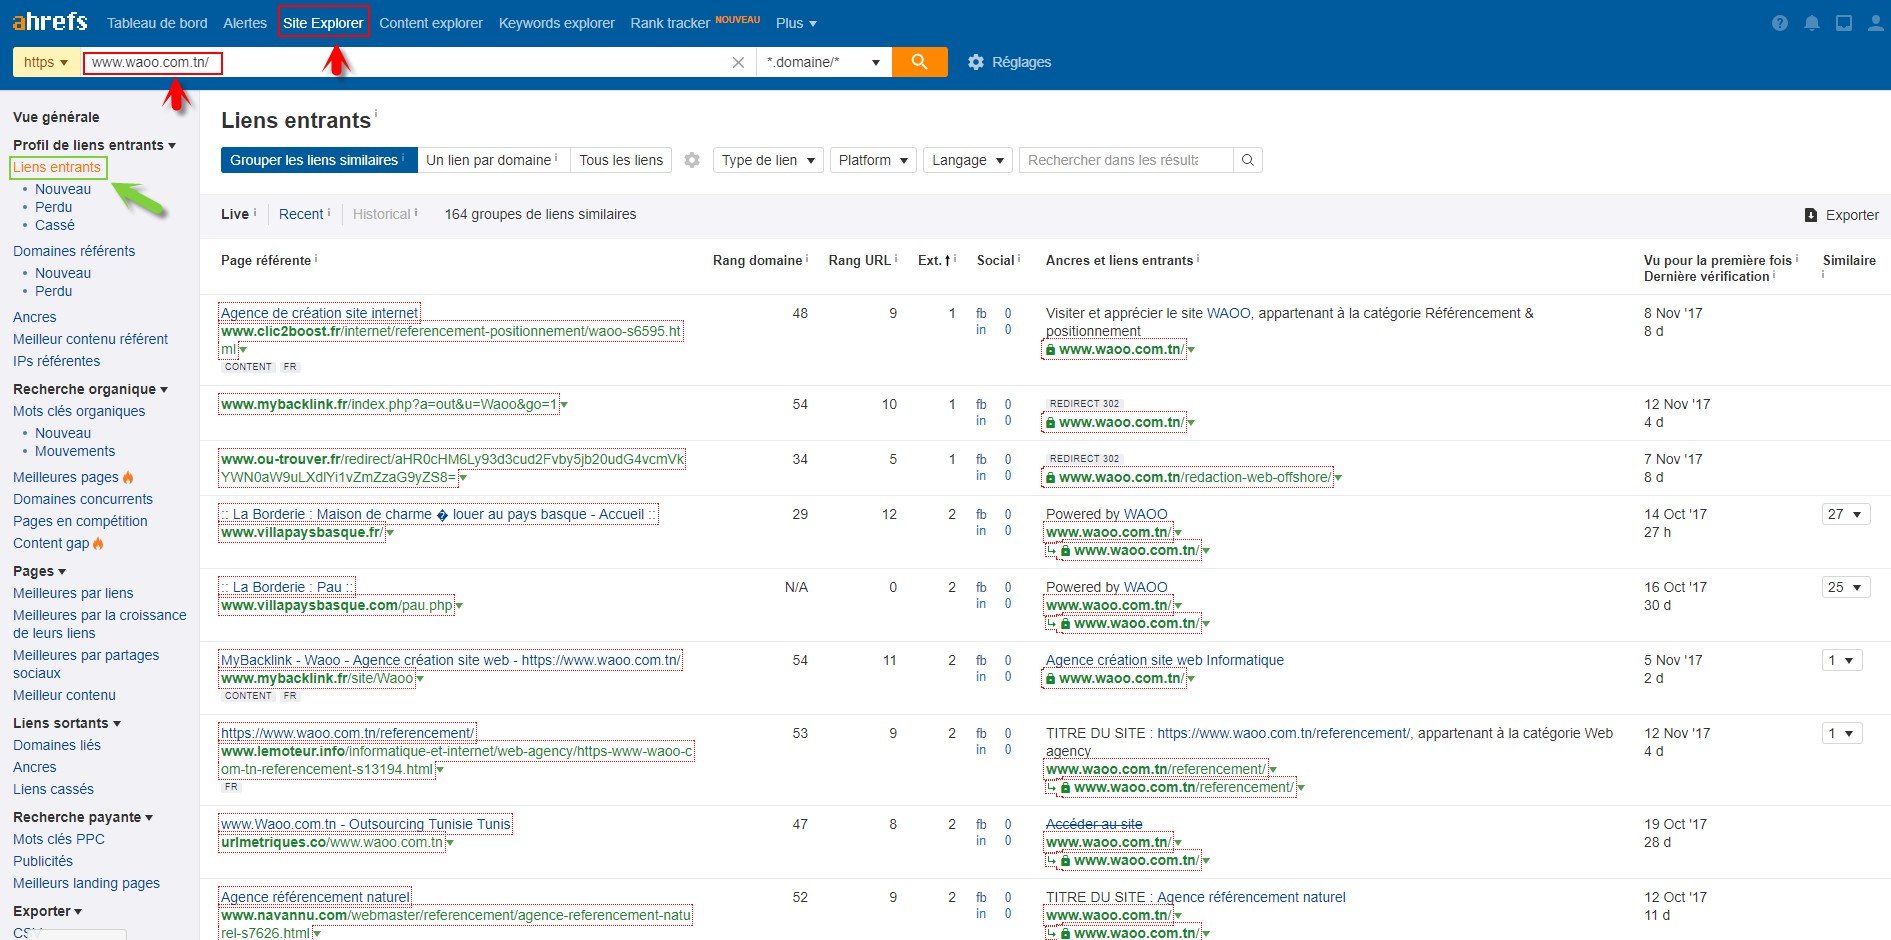
Task: Click the device screen icon in header
Action: click(x=1844, y=23)
